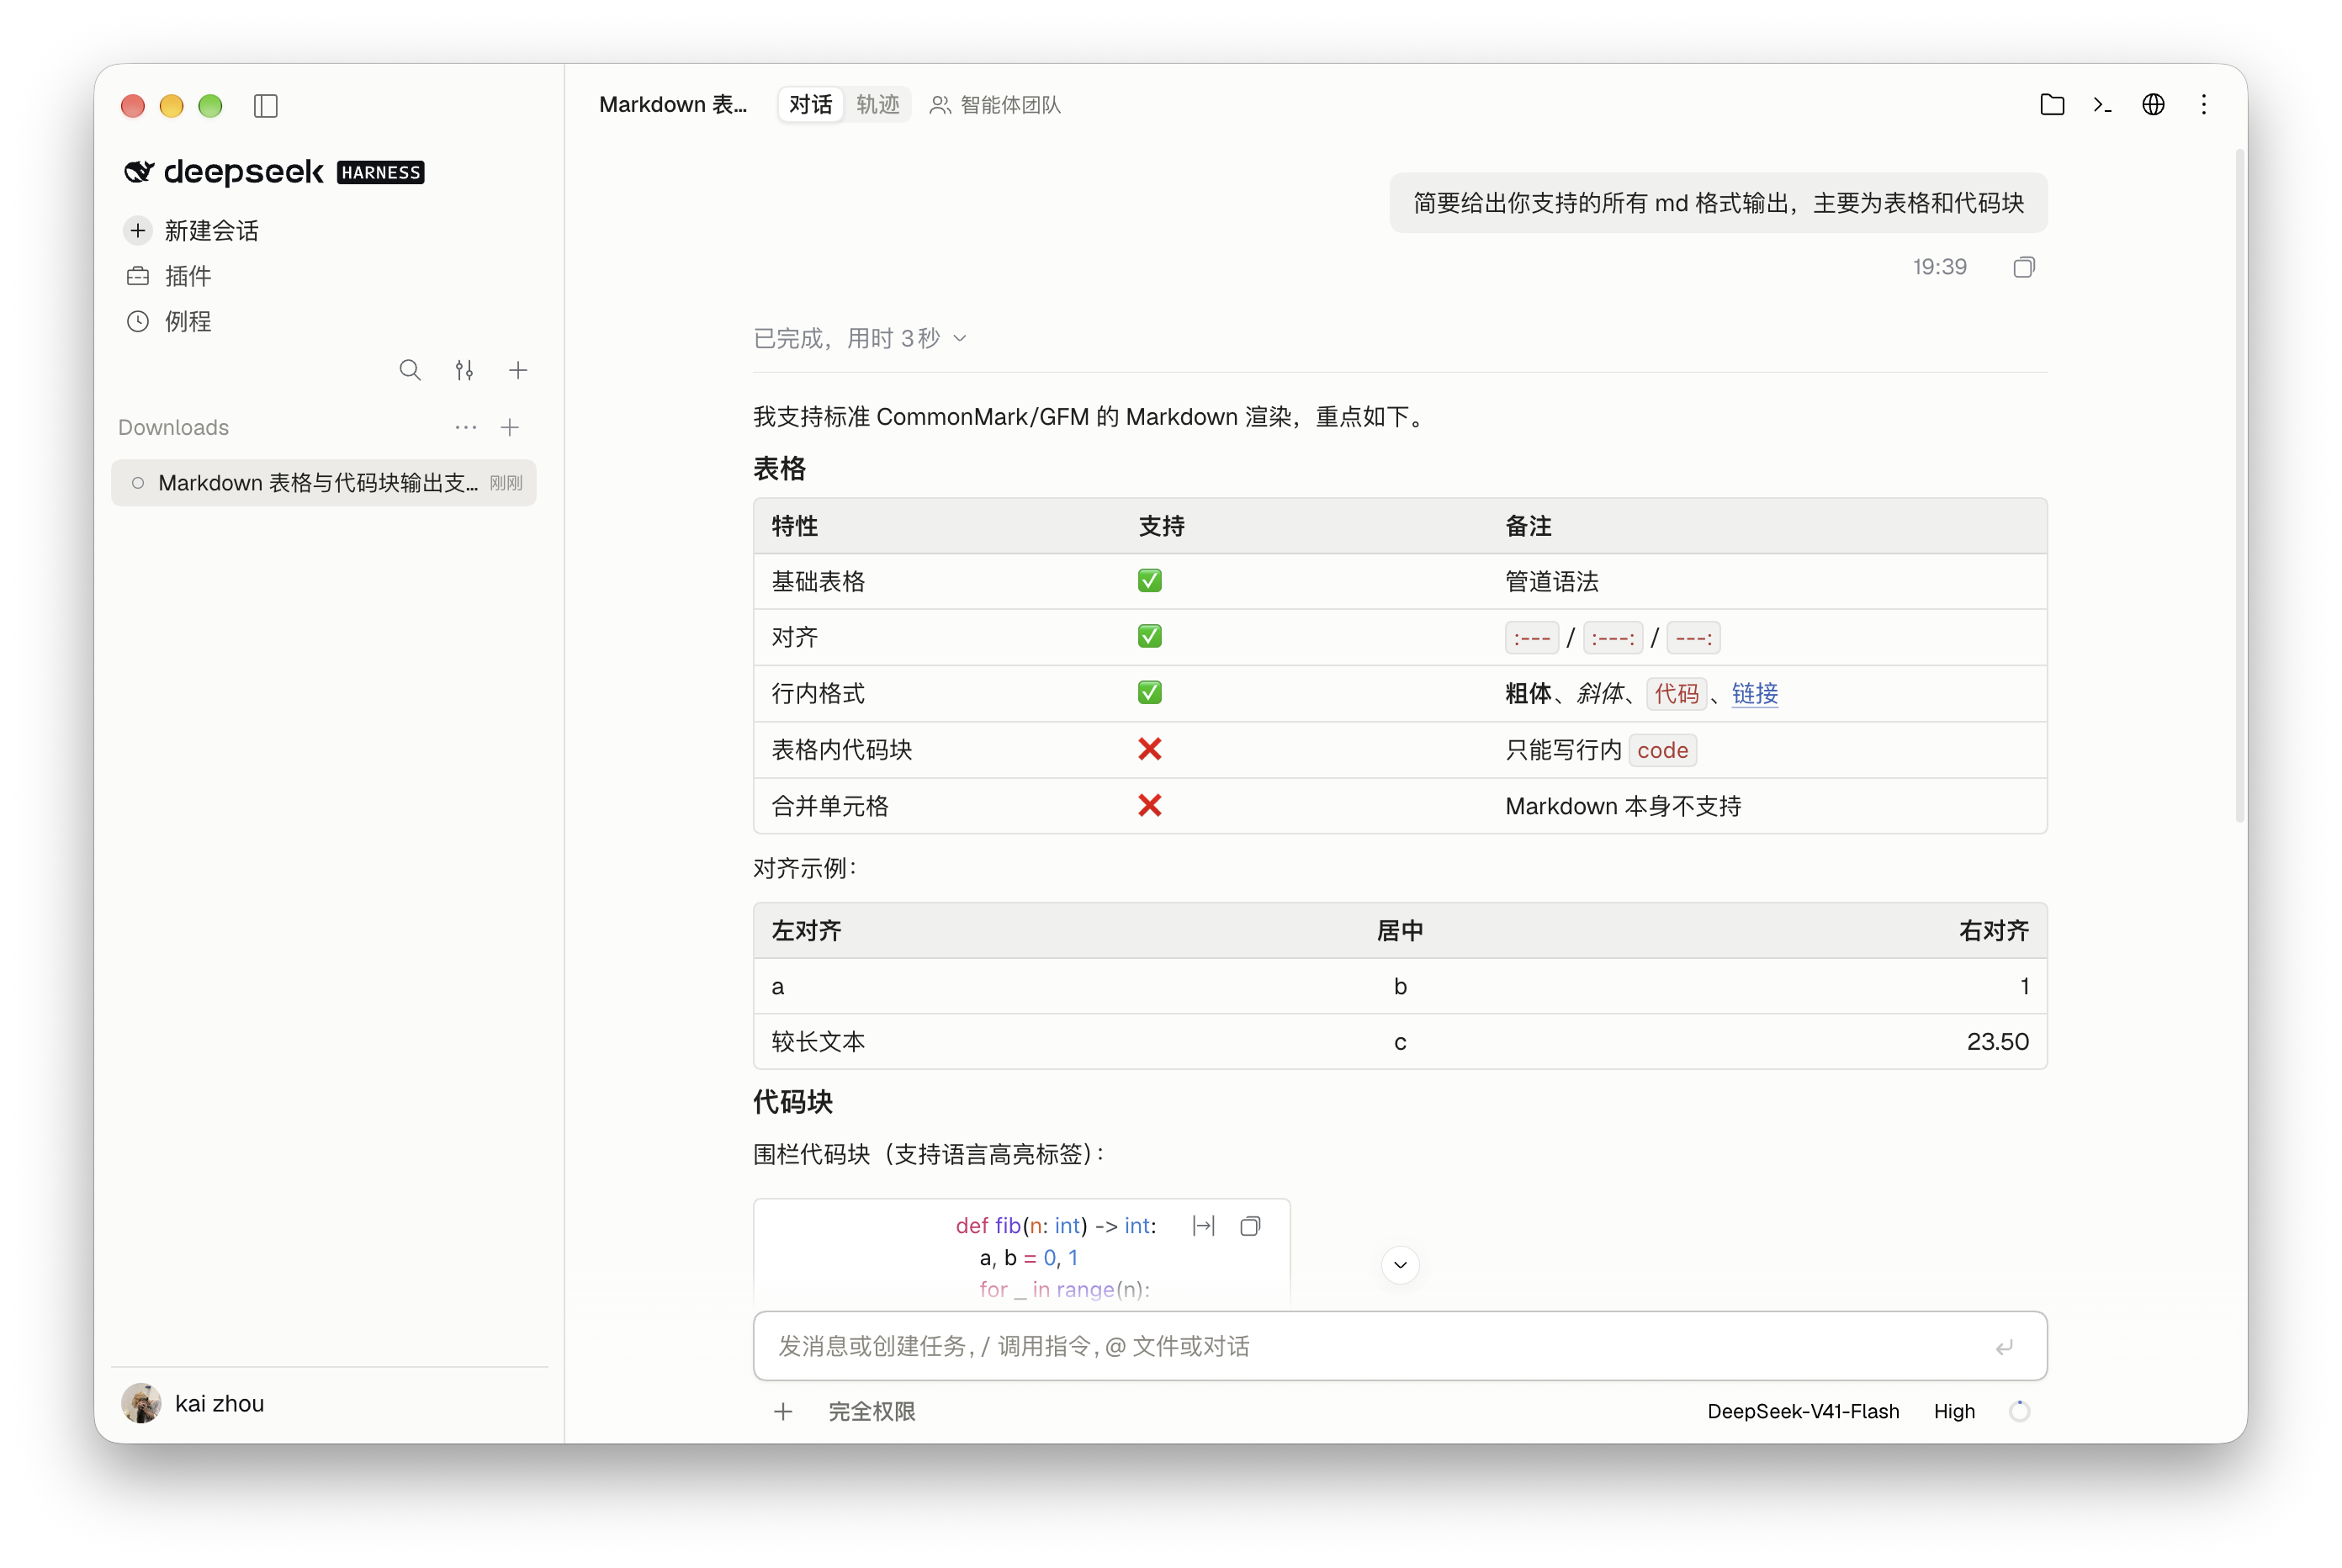Open the terminal prompt icon
This screenshot has height=1568, width=2342.
click(2102, 104)
